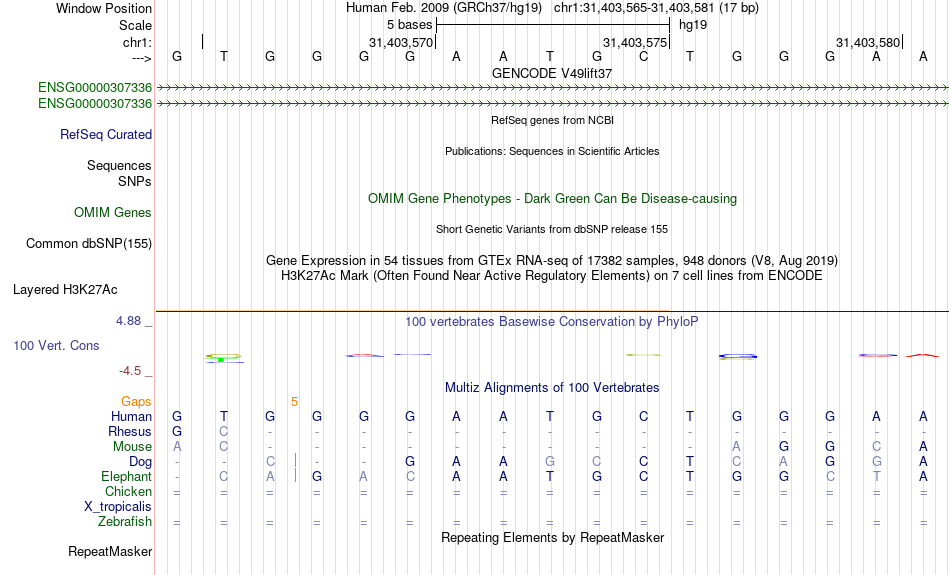Click the Sequences track label
The height and width of the screenshot is (575, 950).
(x=119, y=165)
